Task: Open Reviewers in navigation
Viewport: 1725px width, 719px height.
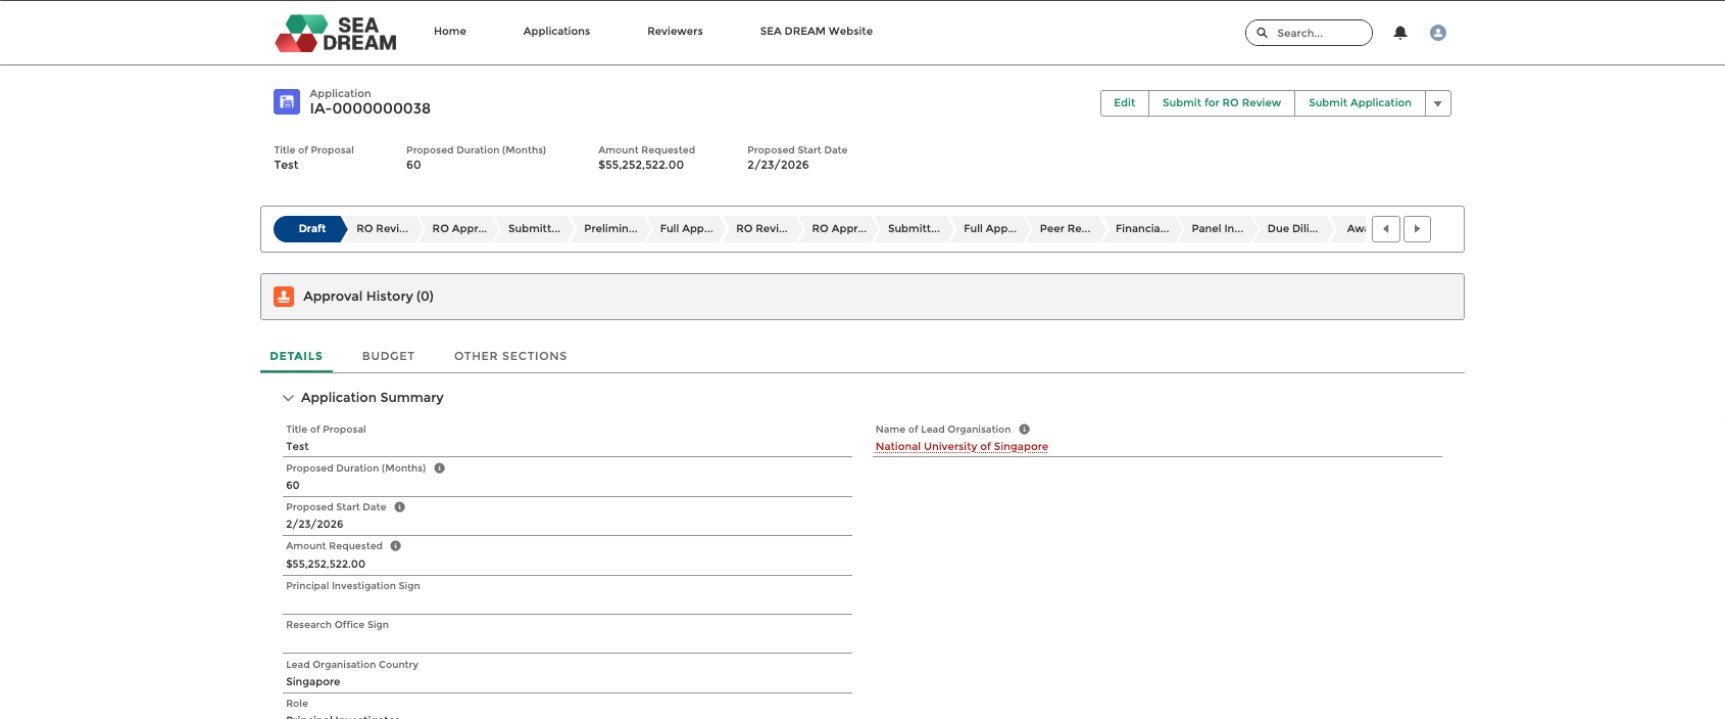Action: [x=675, y=31]
